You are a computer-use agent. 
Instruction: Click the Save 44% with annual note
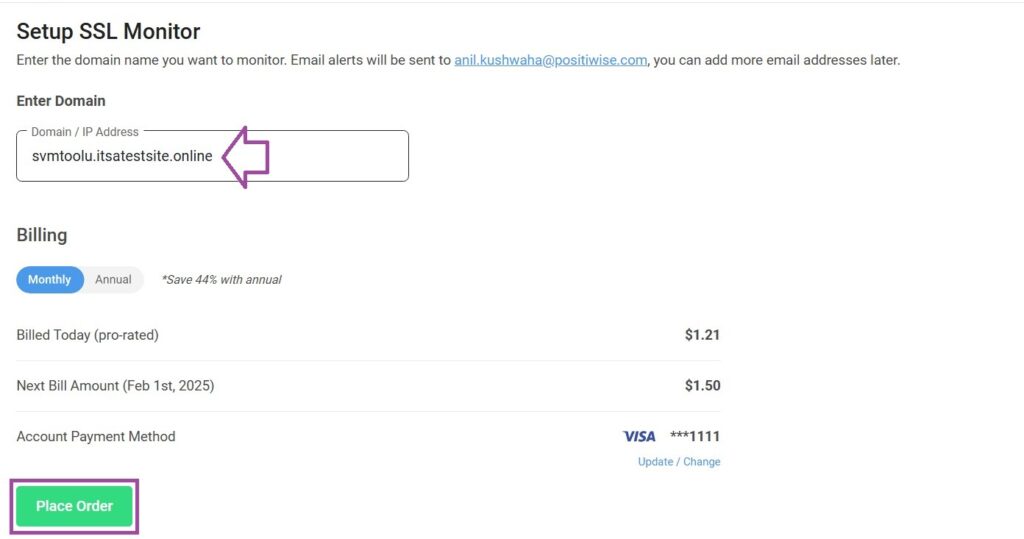(221, 280)
